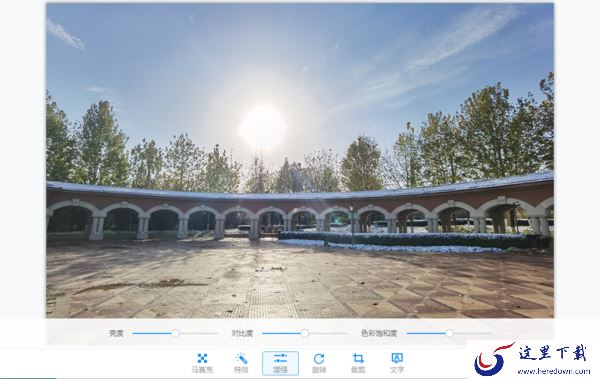The width and height of the screenshot is (600, 379).
Task: Open the Effects (特效) magic wand tool
Action: (241, 363)
